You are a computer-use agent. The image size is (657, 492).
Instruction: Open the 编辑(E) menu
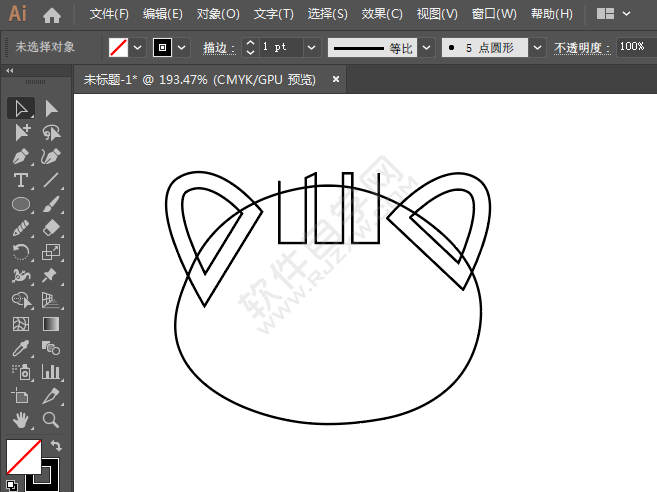point(163,14)
